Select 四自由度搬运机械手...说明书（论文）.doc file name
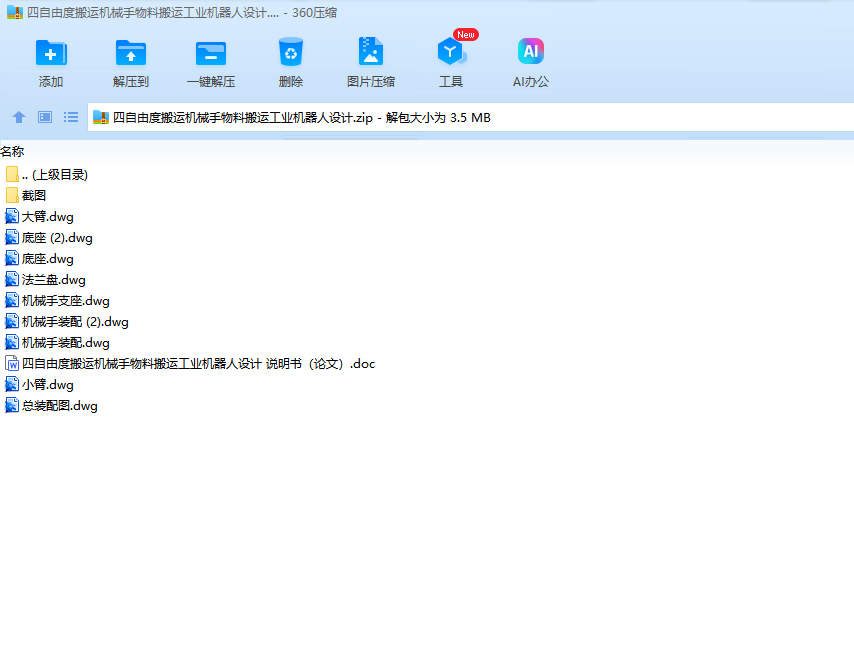 point(198,363)
